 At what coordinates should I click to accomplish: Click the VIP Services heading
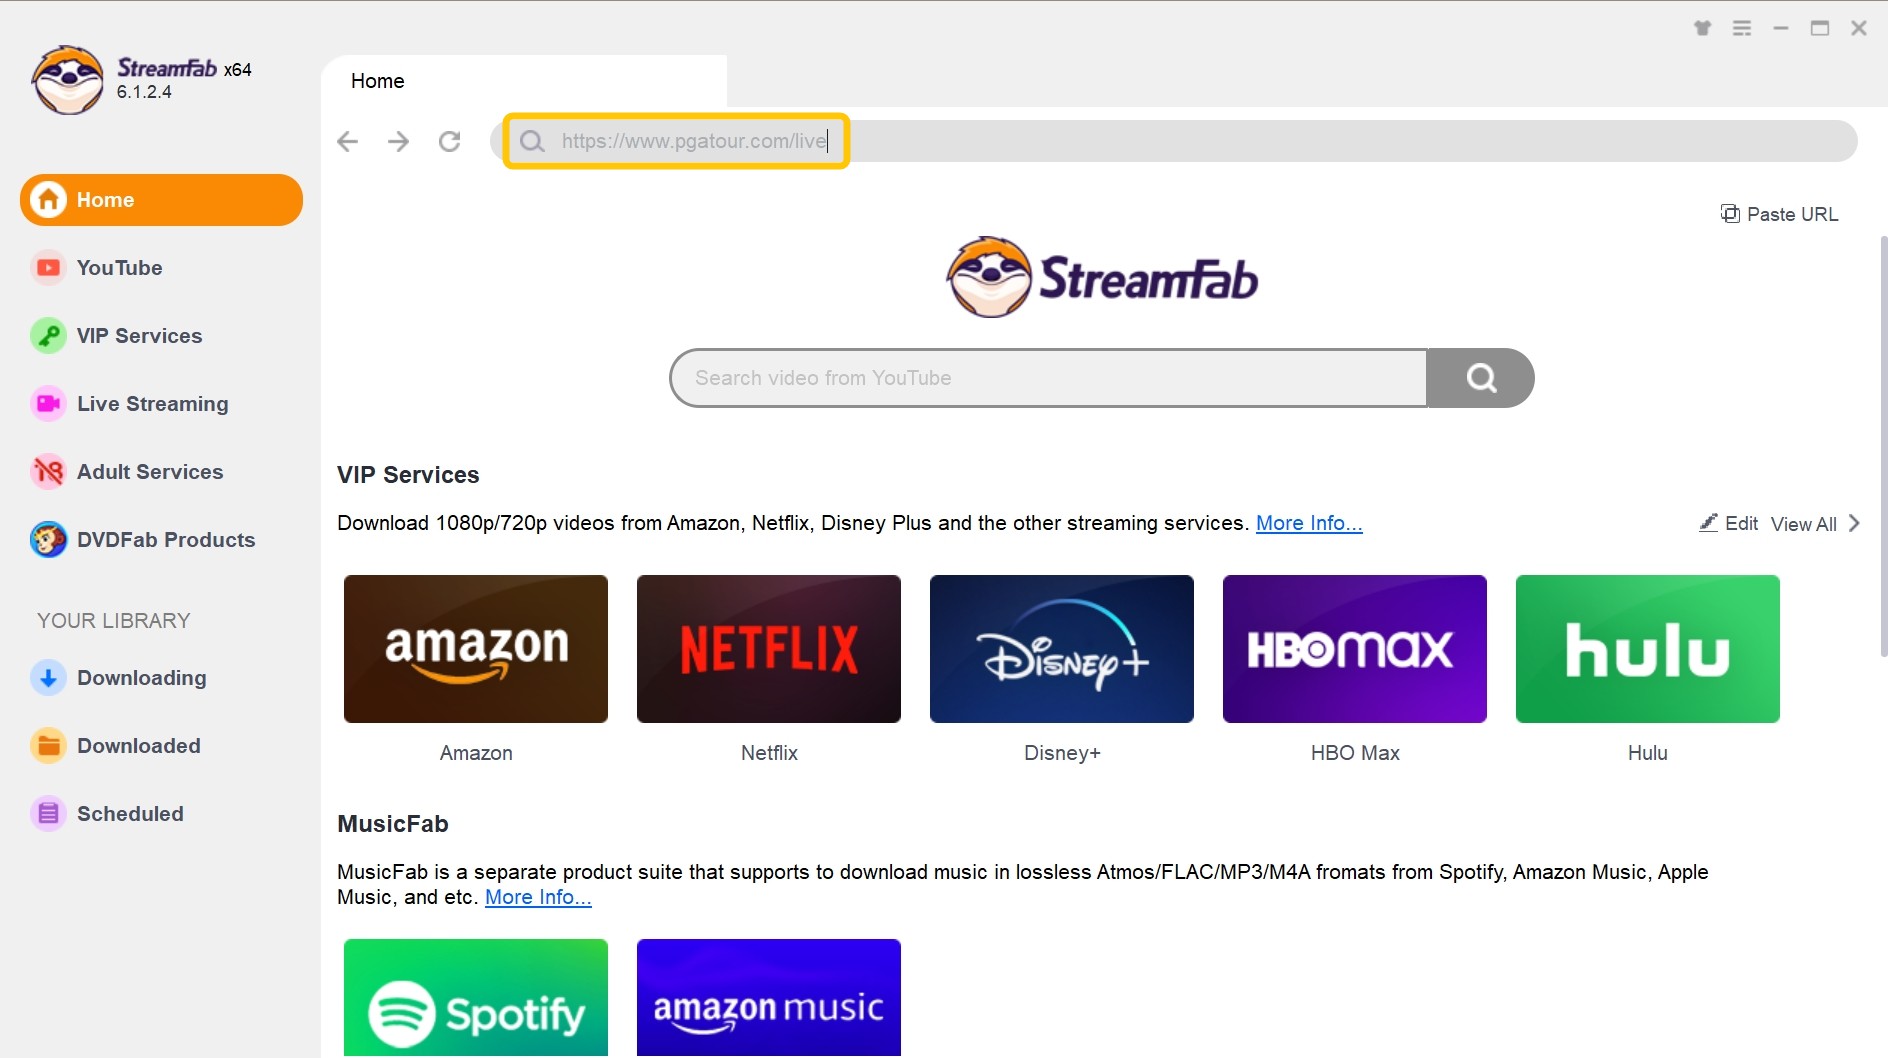tap(408, 475)
